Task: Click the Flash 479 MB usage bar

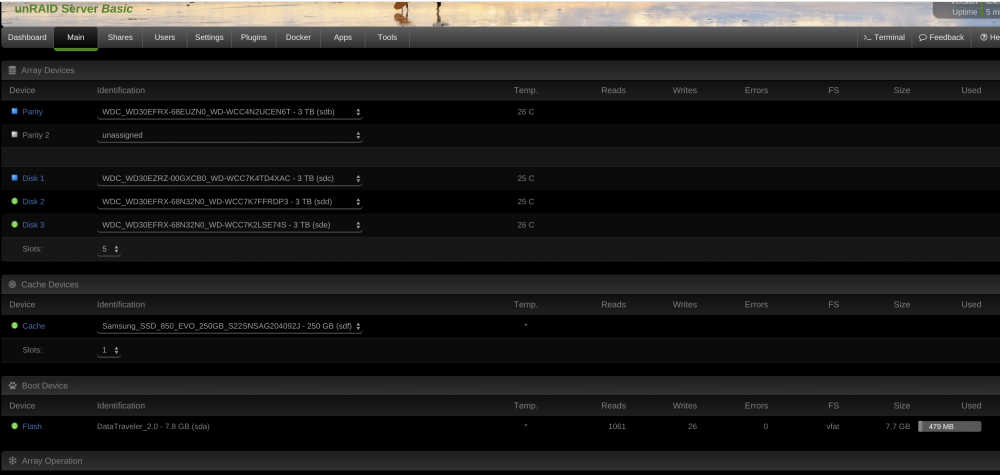Action: 950,427
